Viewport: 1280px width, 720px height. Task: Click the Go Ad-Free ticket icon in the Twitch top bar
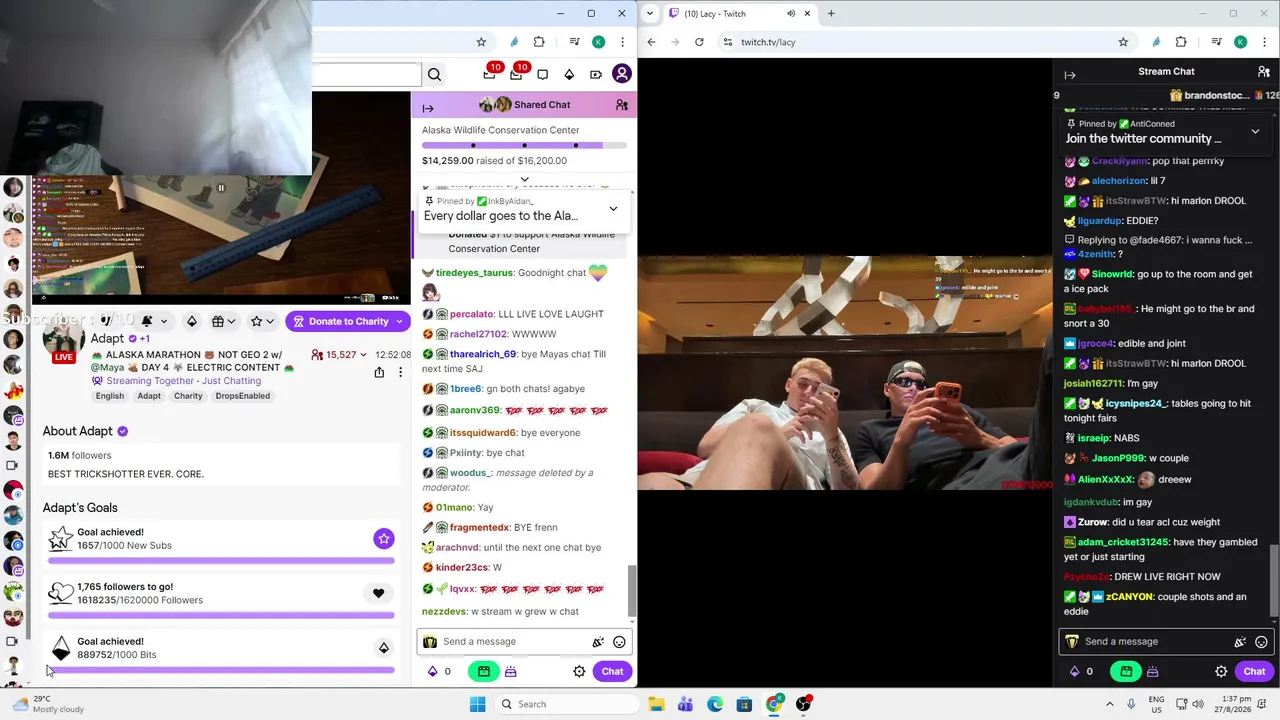point(596,74)
